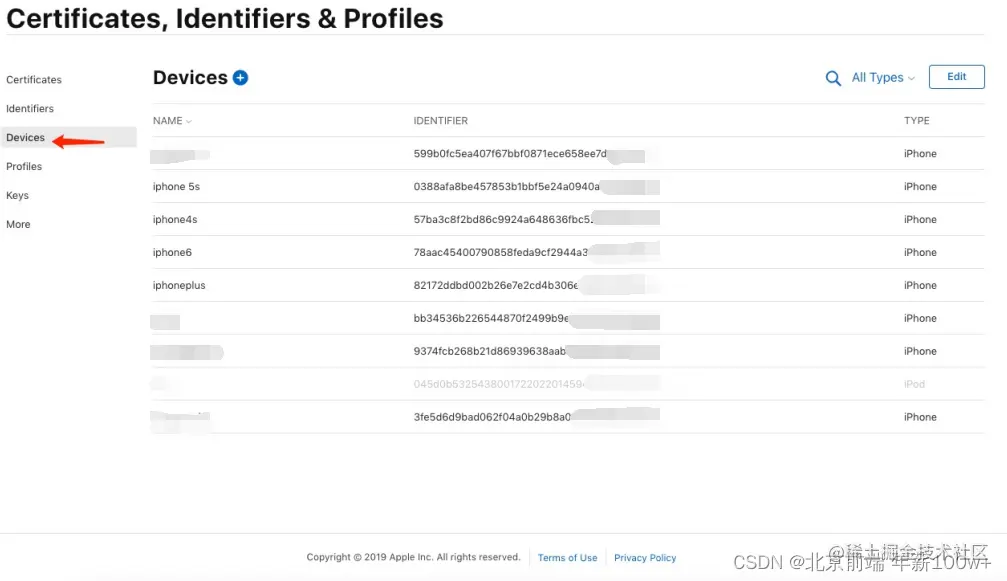Go to the Profiles section
Viewport: 1007px width, 581px height.
point(24,166)
